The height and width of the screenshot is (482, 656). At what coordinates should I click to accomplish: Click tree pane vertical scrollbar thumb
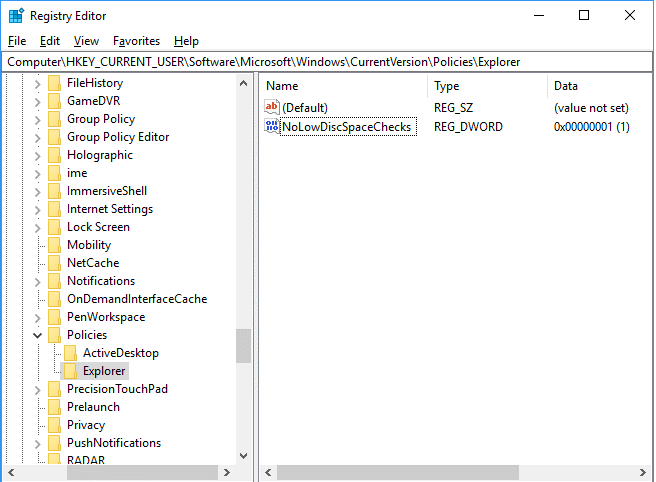coord(243,346)
